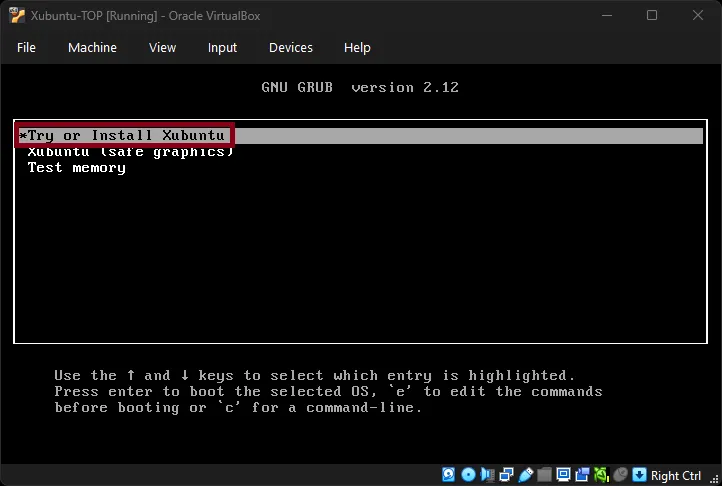Click the shared folders status icon
The width and height of the screenshot is (722, 486).
[x=544, y=475]
